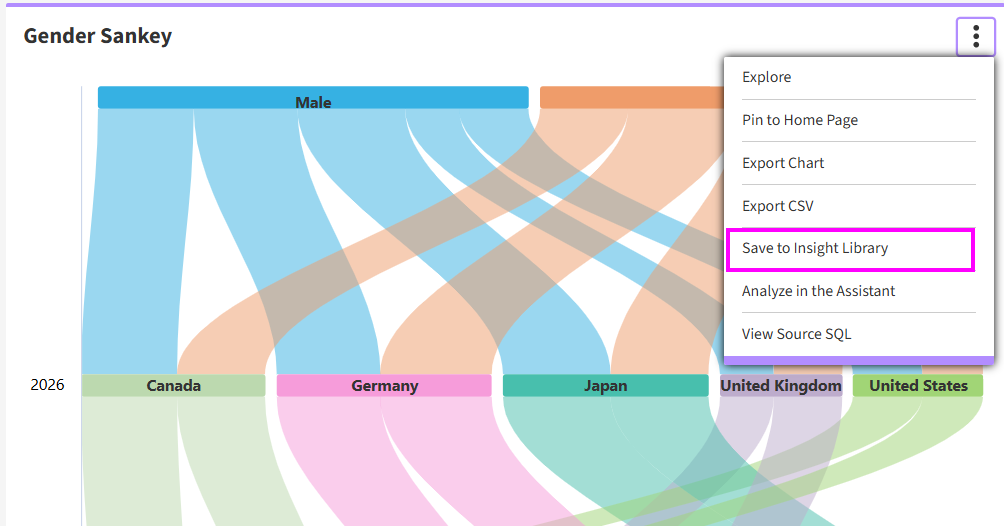Click the pink Germany node
1004x526 pixels.
(x=384, y=386)
